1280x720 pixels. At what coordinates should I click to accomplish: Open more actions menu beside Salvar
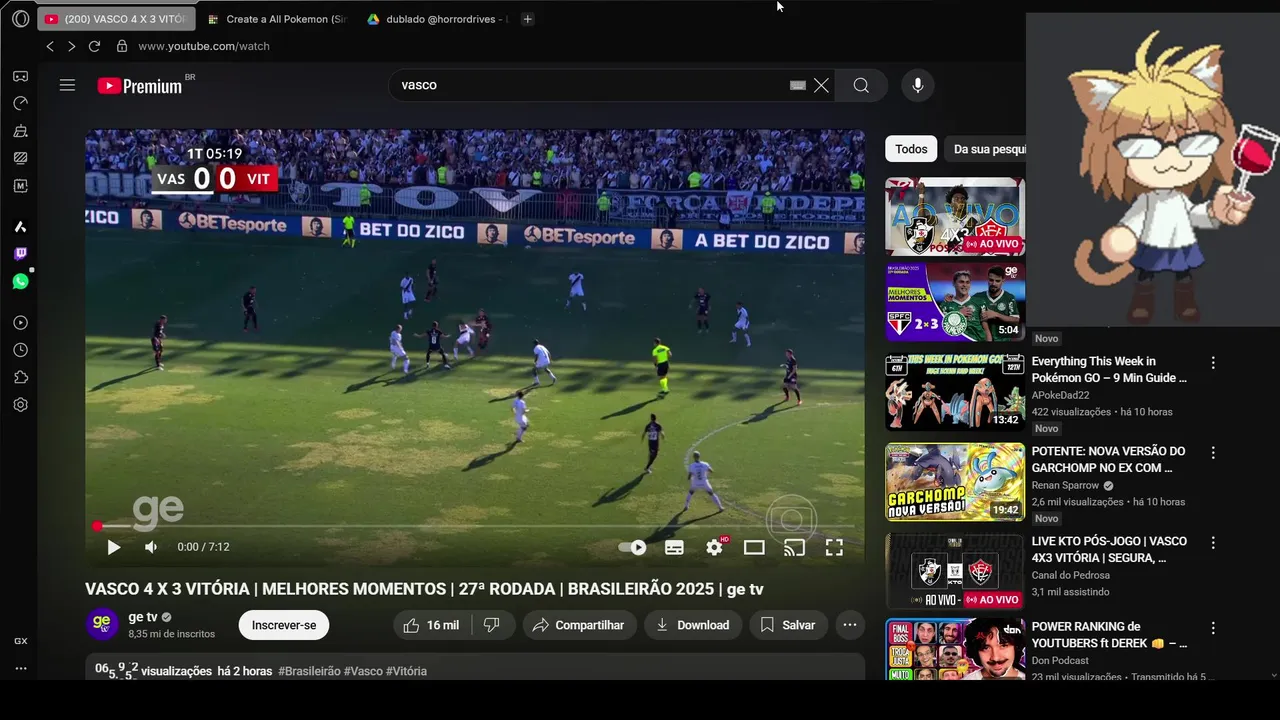coord(850,625)
